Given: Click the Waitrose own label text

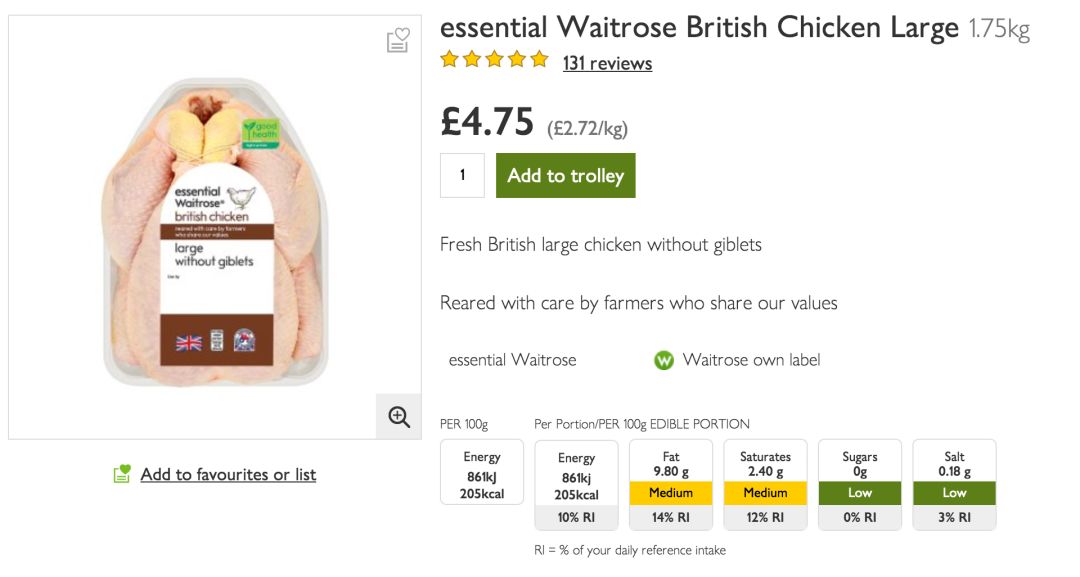Looking at the screenshot, I should tap(751, 360).
